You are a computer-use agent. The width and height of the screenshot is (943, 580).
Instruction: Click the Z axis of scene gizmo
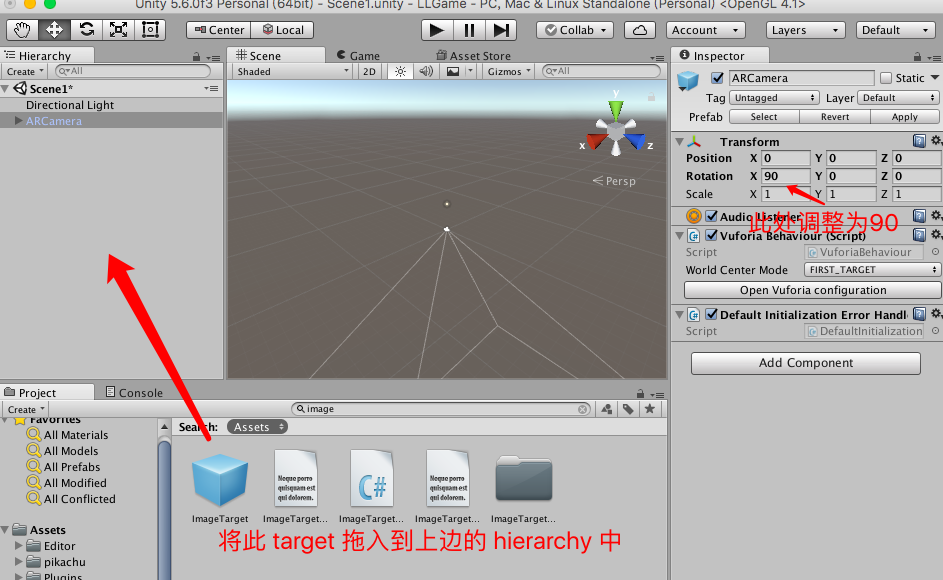(x=634, y=142)
